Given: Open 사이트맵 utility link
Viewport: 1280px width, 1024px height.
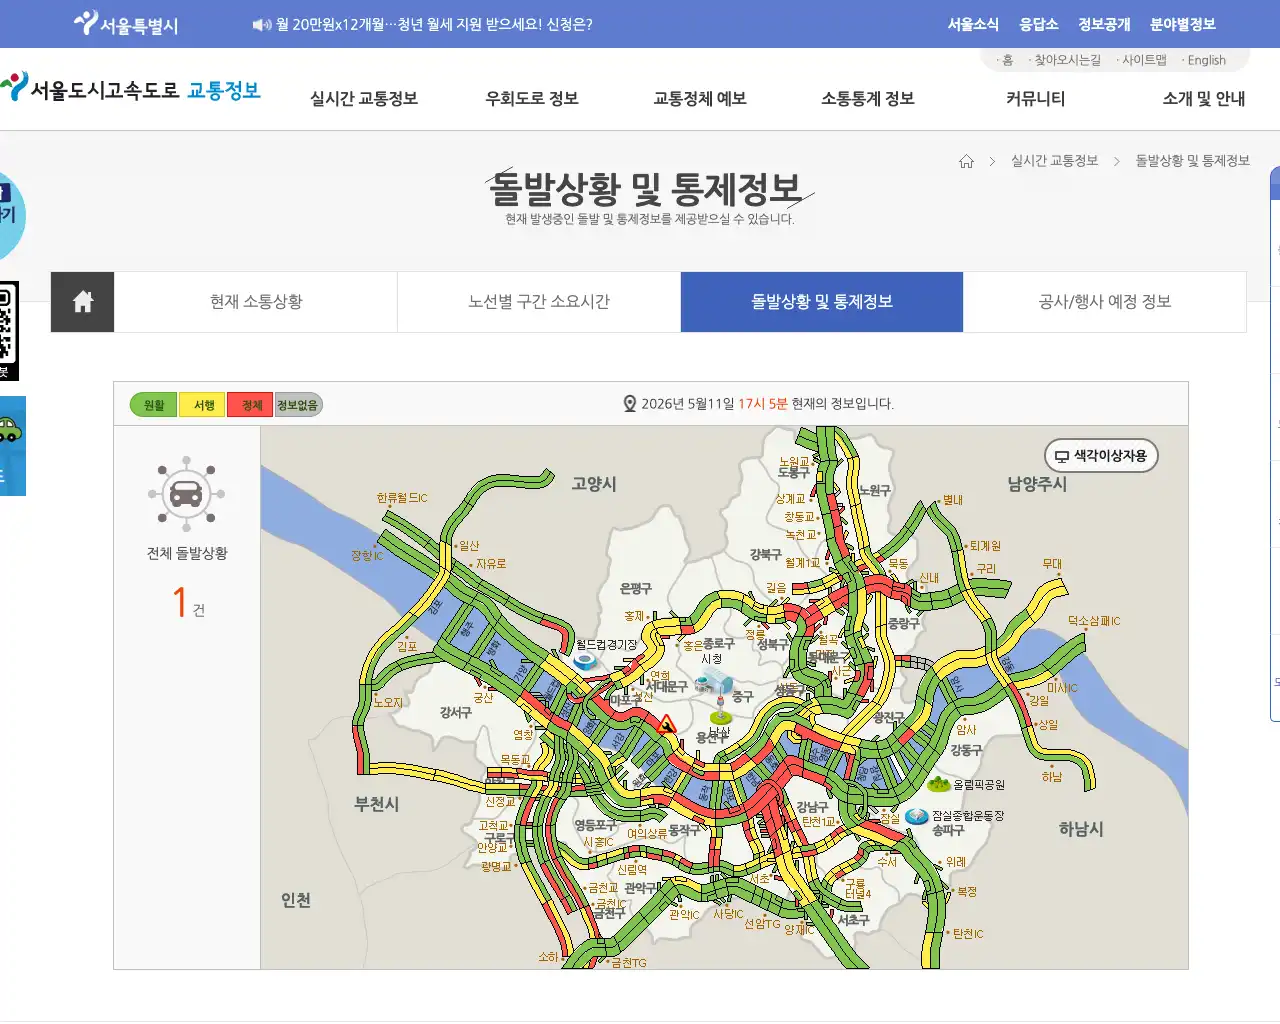Looking at the screenshot, I should [x=1142, y=60].
